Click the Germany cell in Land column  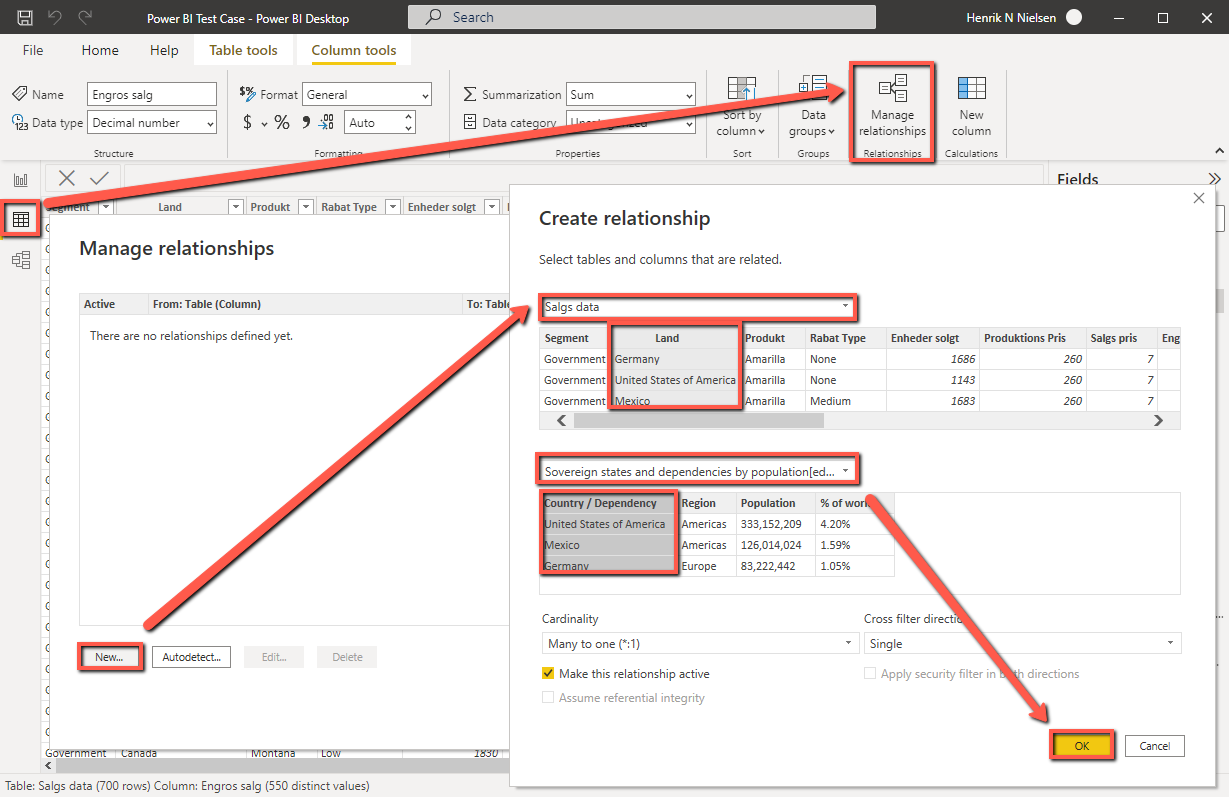(675, 359)
